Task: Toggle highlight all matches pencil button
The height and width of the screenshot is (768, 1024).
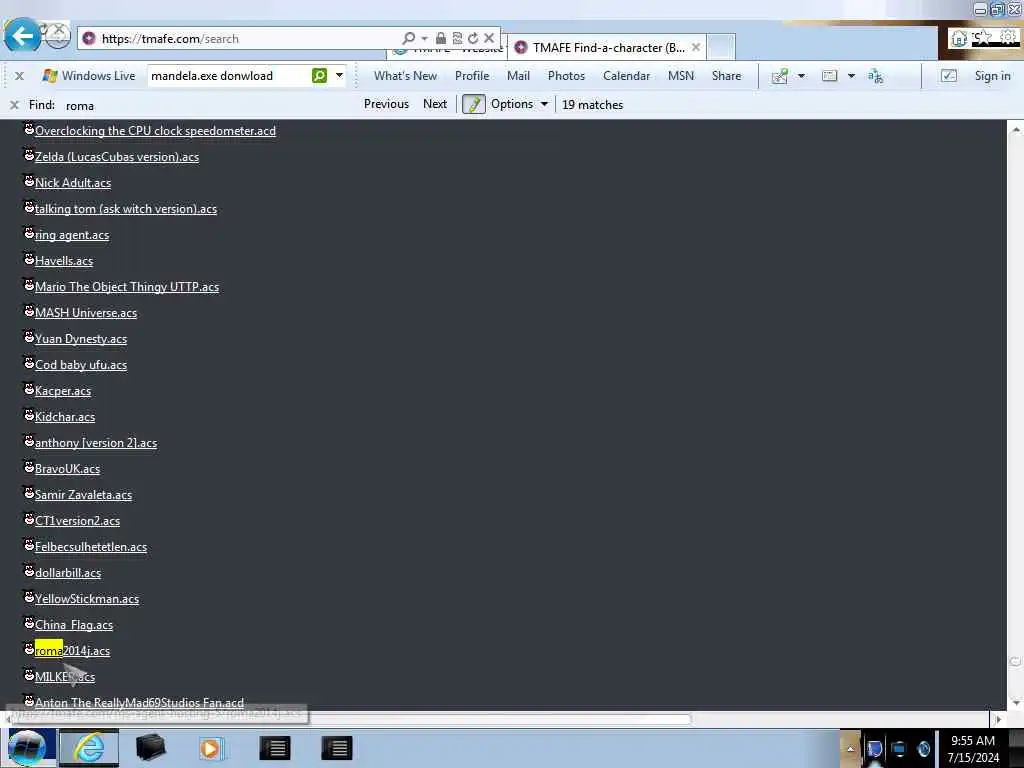Action: tap(473, 104)
